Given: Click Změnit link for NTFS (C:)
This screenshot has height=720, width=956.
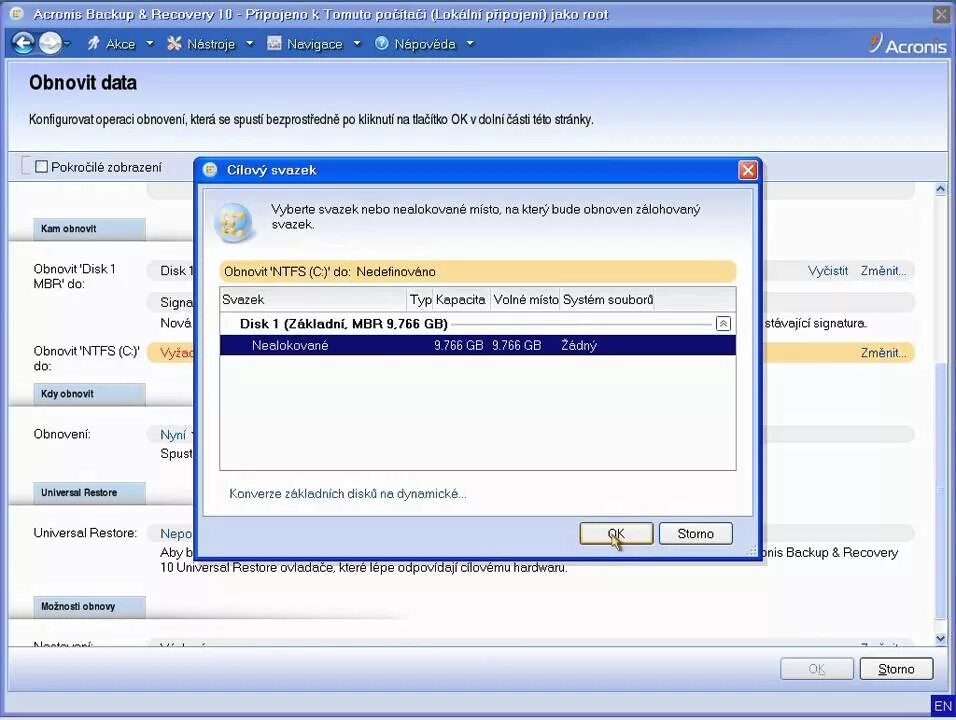Looking at the screenshot, I should point(883,352).
